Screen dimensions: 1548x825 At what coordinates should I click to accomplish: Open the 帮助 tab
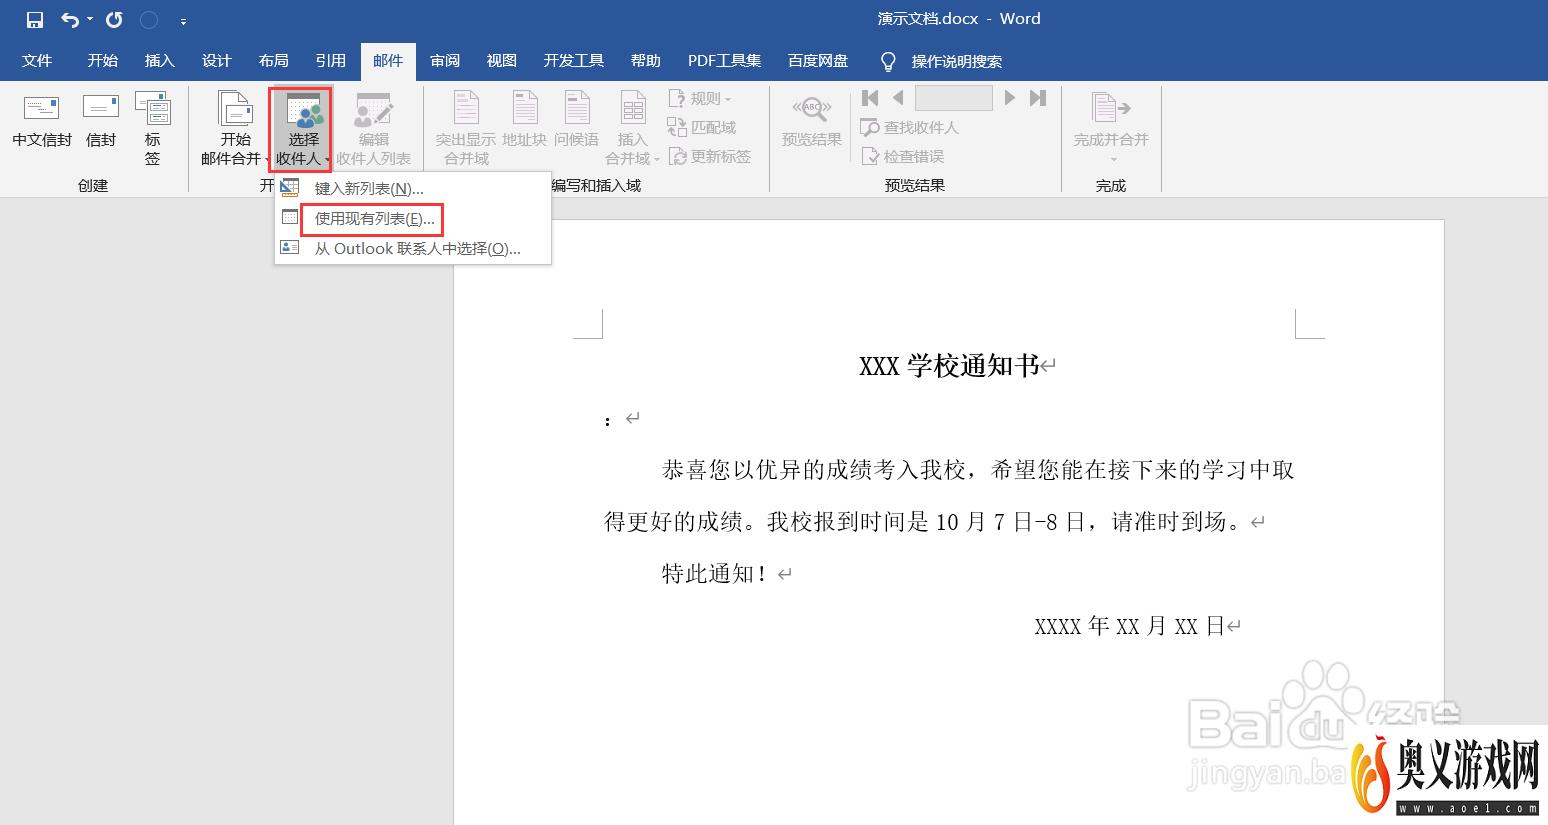646,61
